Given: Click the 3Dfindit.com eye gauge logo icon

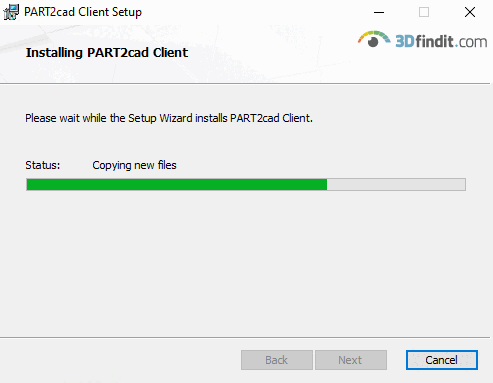Looking at the screenshot, I should 374,39.
